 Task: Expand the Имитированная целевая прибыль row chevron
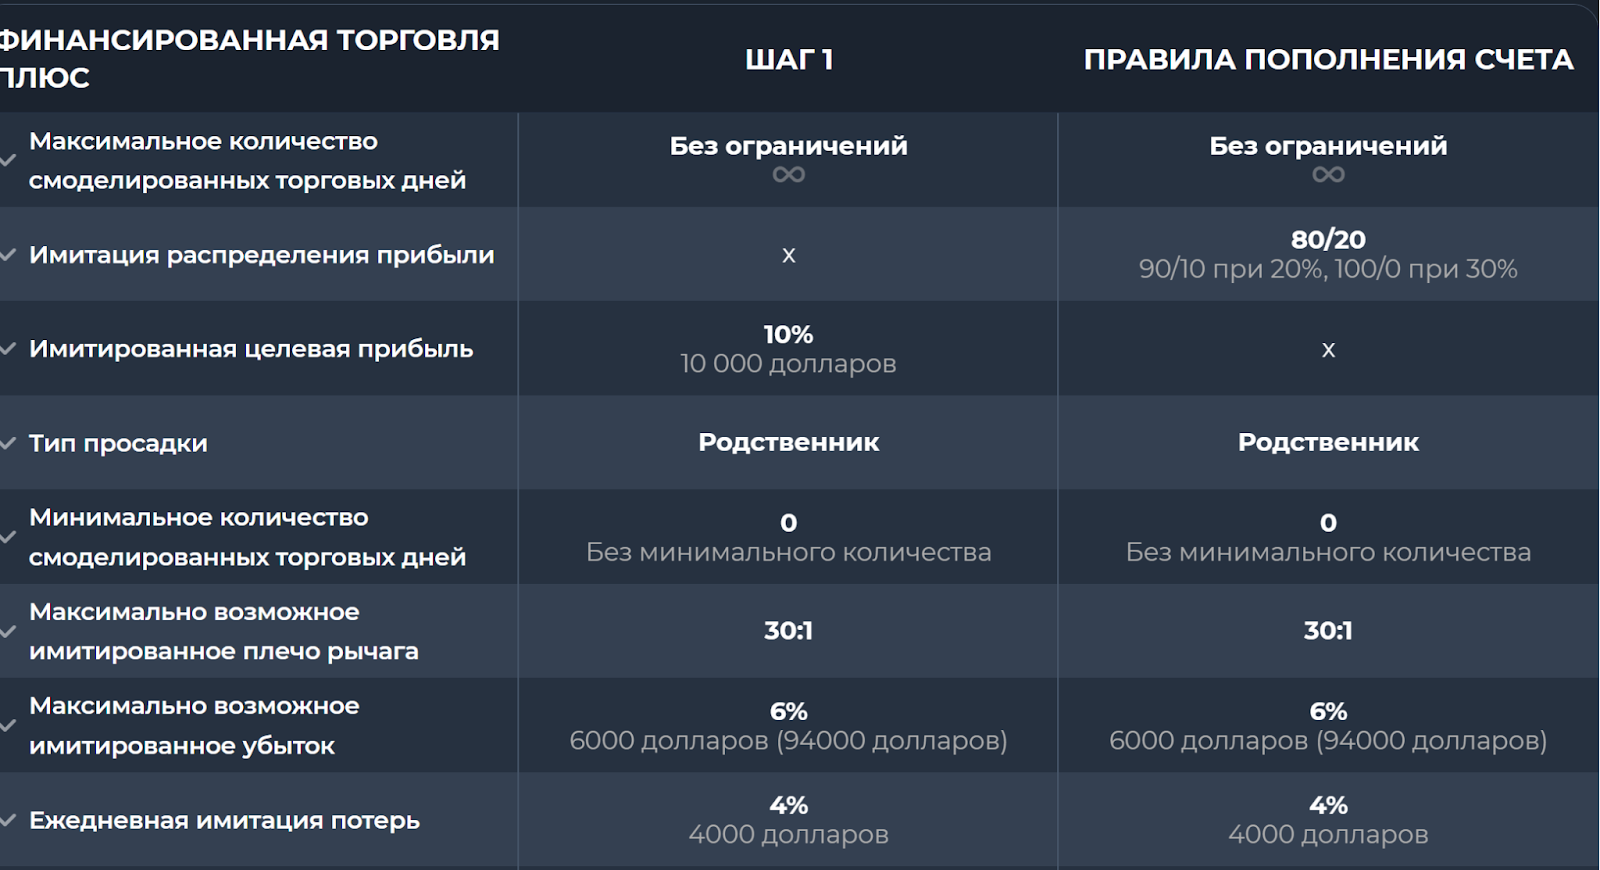click(8, 349)
